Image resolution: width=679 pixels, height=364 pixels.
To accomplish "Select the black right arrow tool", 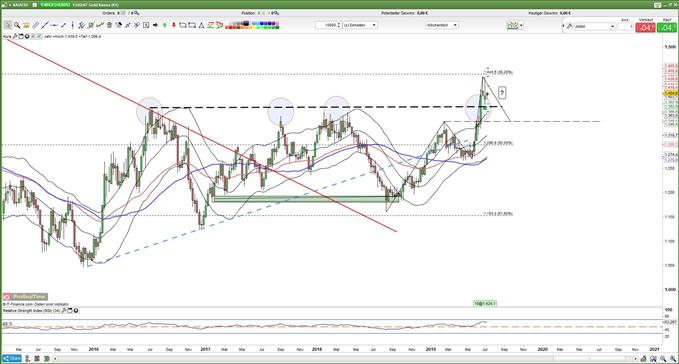I will pos(155,26).
